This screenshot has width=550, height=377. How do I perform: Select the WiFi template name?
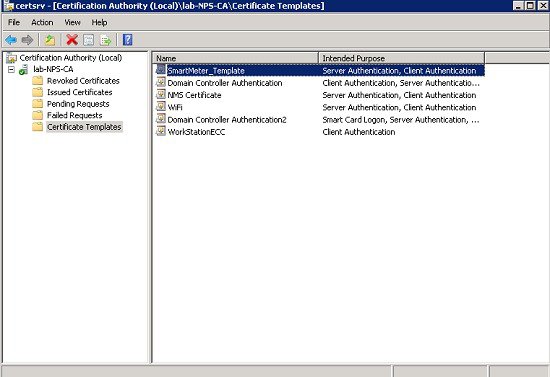(x=175, y=108)
